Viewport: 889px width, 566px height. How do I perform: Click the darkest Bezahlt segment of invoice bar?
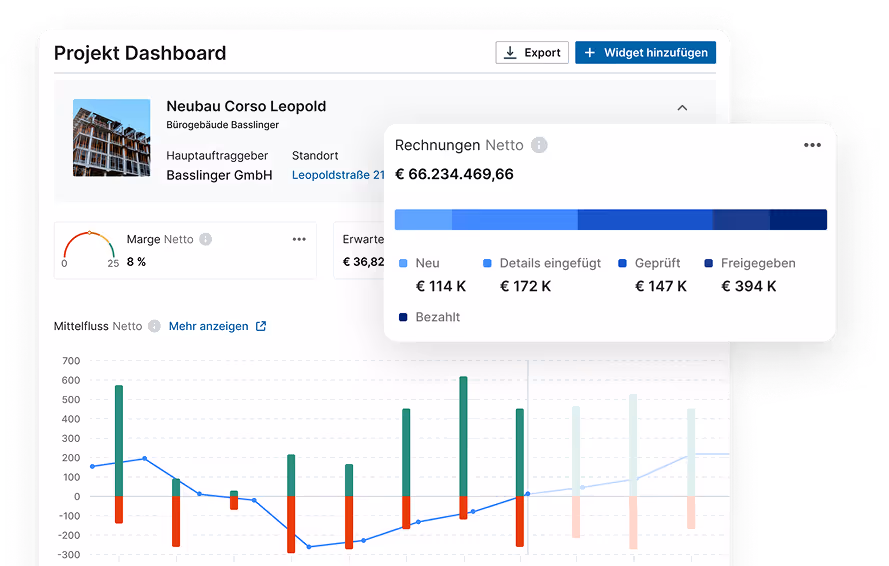coord(798,219)
